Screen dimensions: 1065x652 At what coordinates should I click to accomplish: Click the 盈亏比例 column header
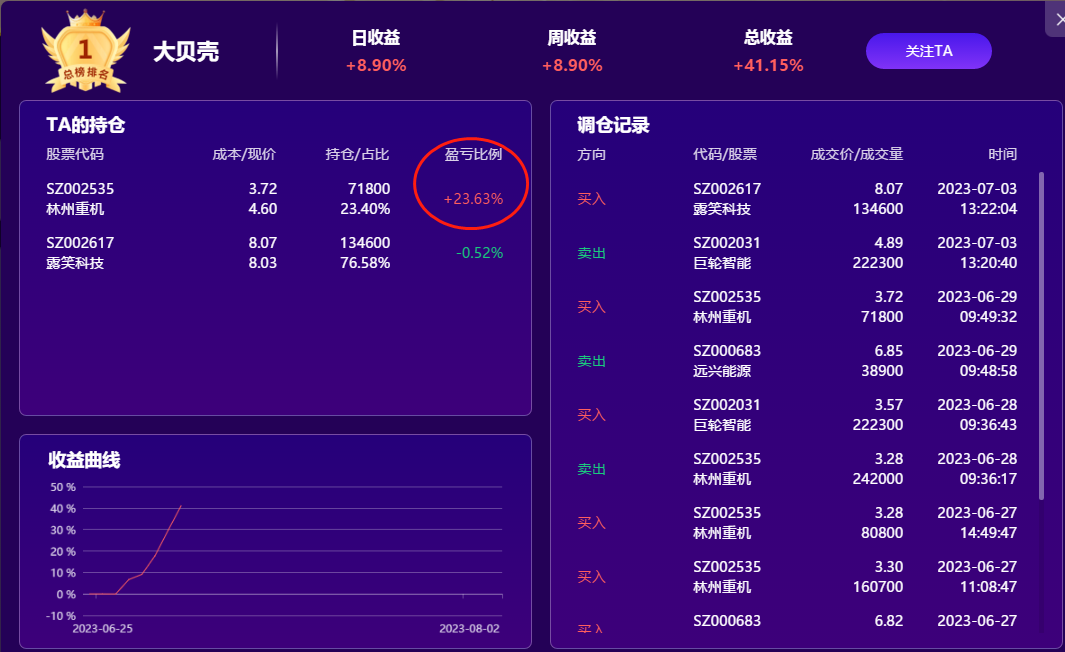(x=473, y=154)
